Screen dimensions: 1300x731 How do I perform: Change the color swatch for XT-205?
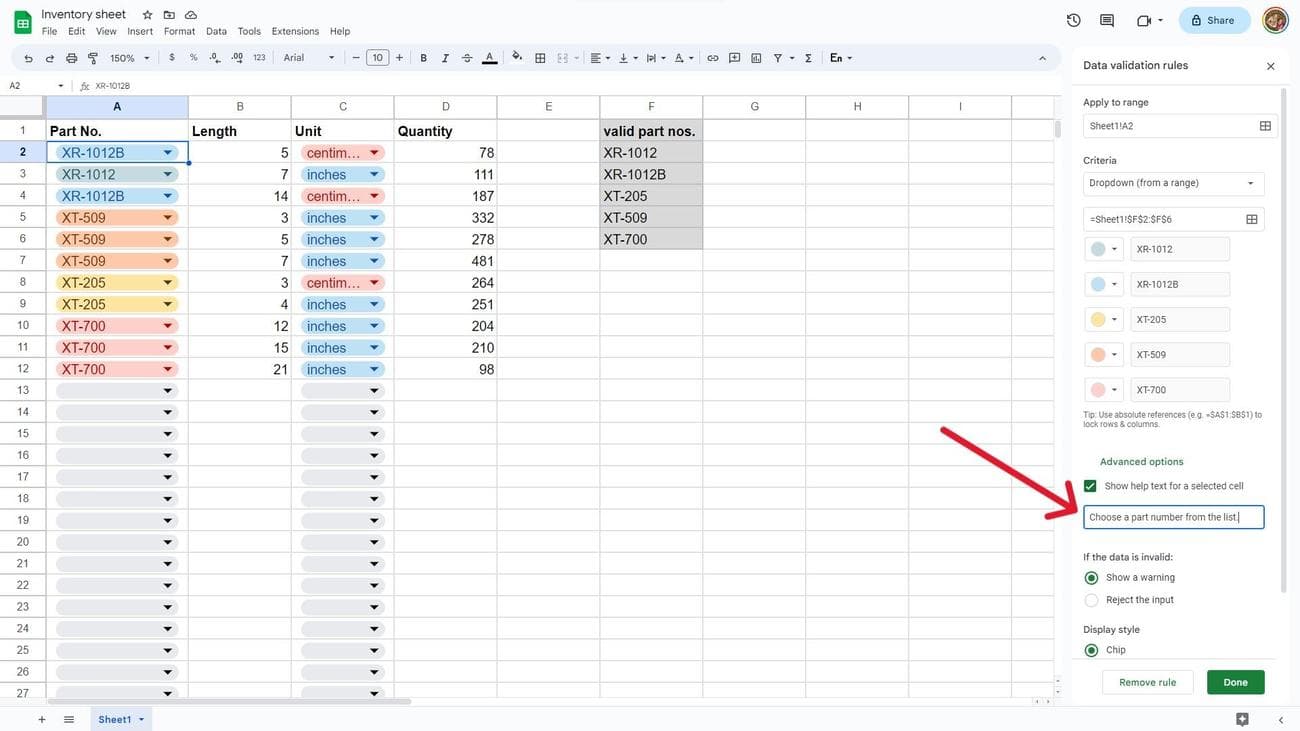[1104, 320]
